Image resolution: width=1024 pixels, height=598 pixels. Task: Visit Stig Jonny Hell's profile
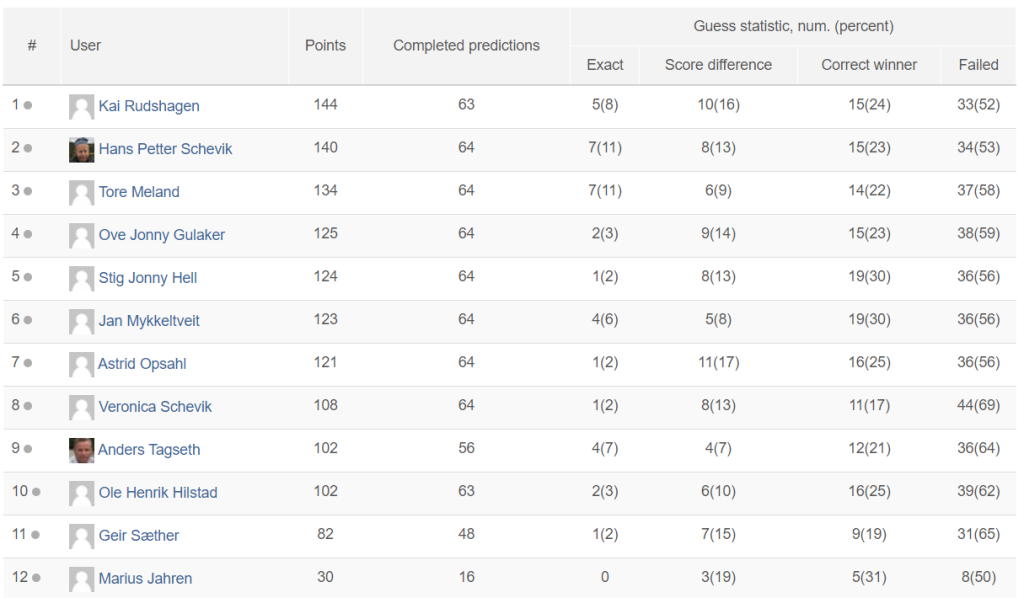(148, 277)
